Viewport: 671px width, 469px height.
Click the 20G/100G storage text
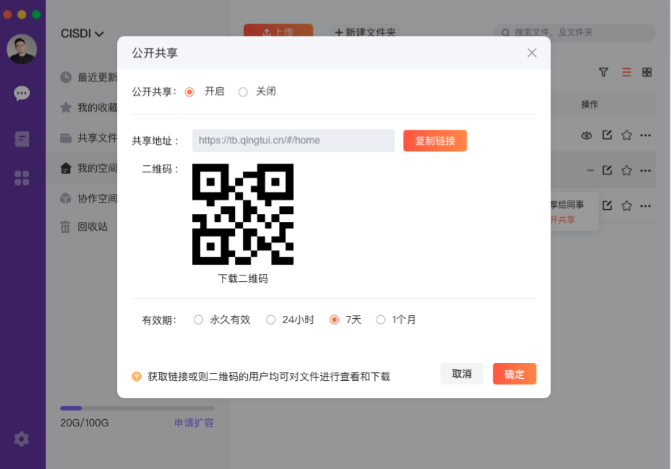pyautogui.click(x=84, y=423)
